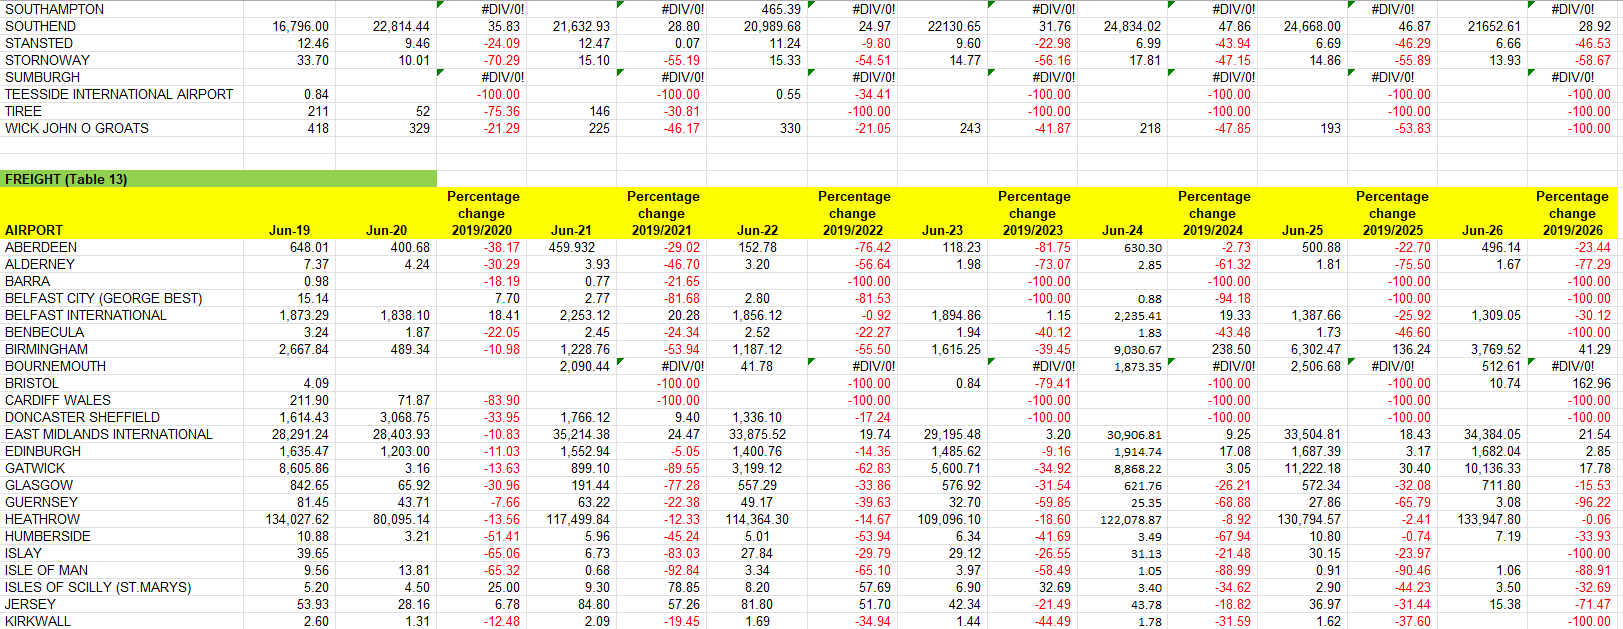The width and height of the screenshot is (1623, 629).
Task: Select the Percentage change 2019/2026 header
Action: (x=1572, y=213)
